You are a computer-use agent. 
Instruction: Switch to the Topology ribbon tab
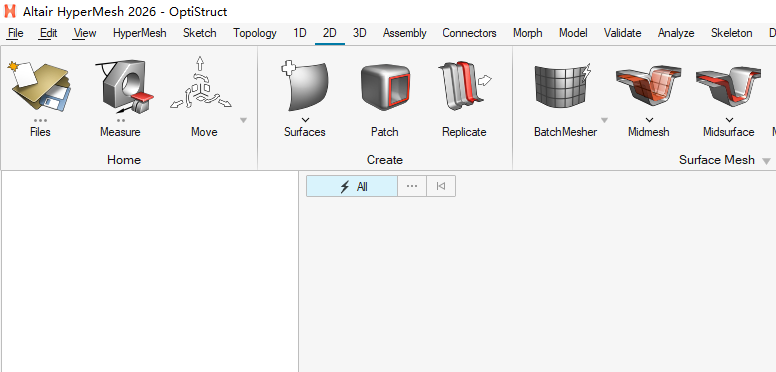255,33
